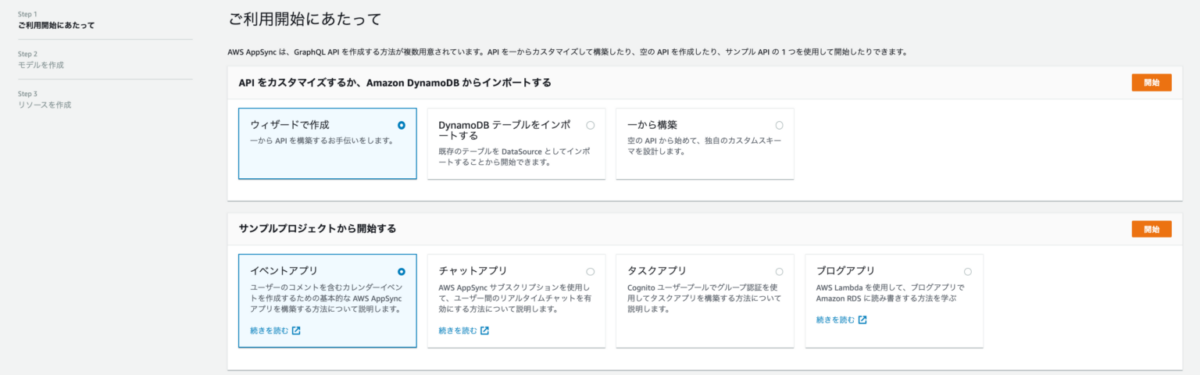Choose the イベントアプリ sample radio button
The height and width of the screenshot is (375, 1200).
(401, 271)
